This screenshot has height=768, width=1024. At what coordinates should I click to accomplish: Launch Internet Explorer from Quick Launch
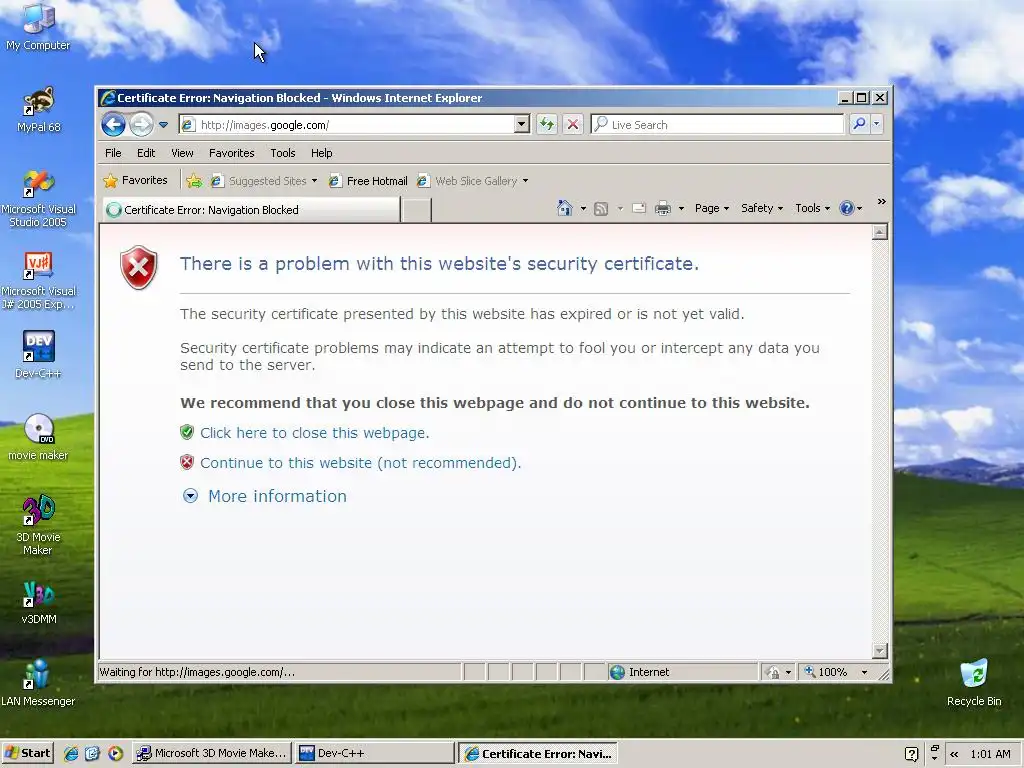71,753
